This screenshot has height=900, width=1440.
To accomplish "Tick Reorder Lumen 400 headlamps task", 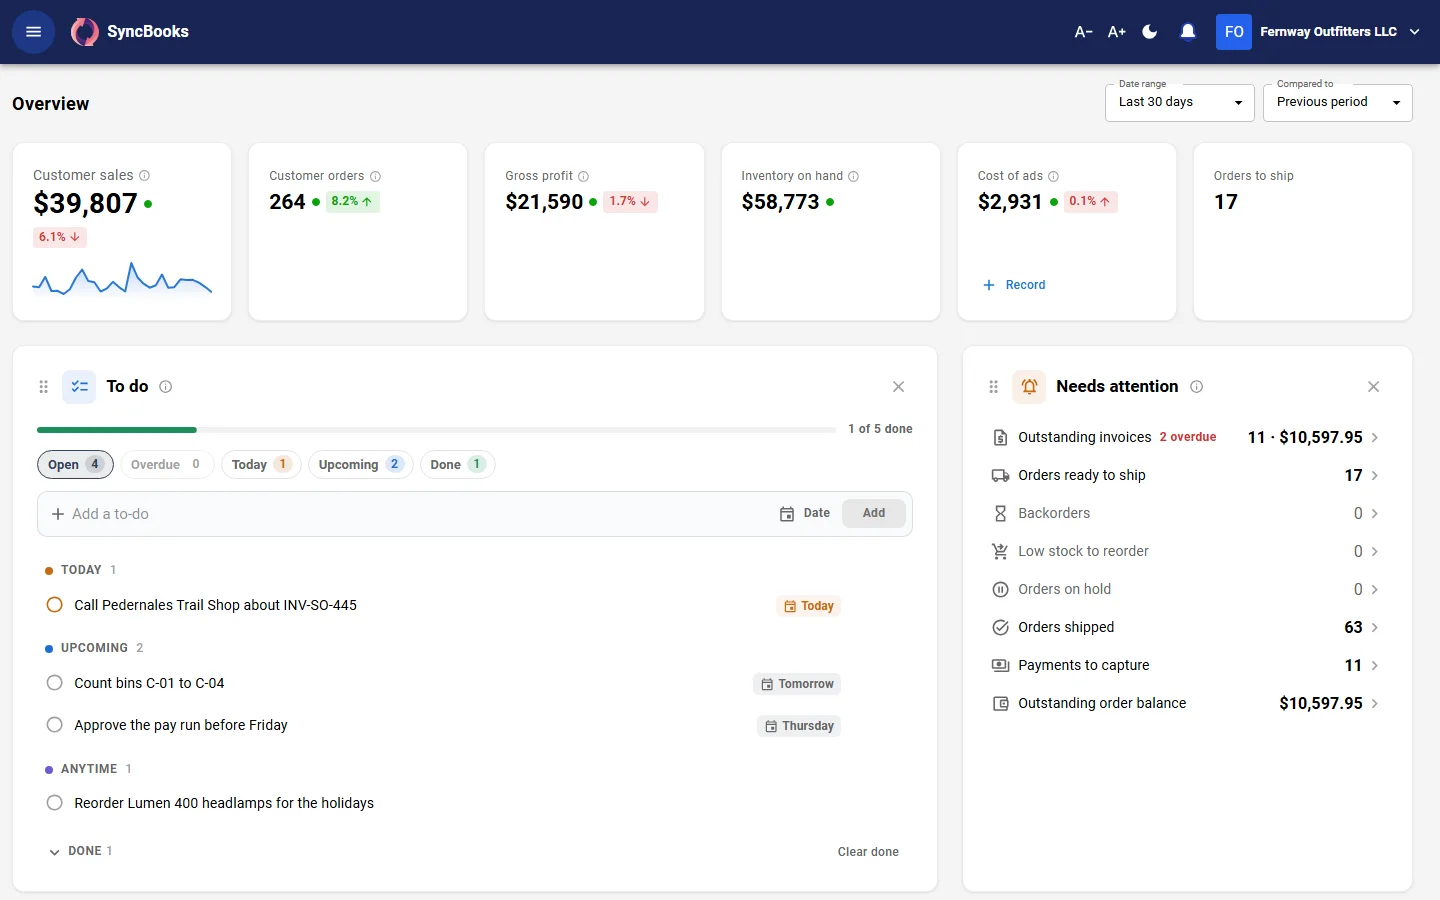I will [55, 803].
